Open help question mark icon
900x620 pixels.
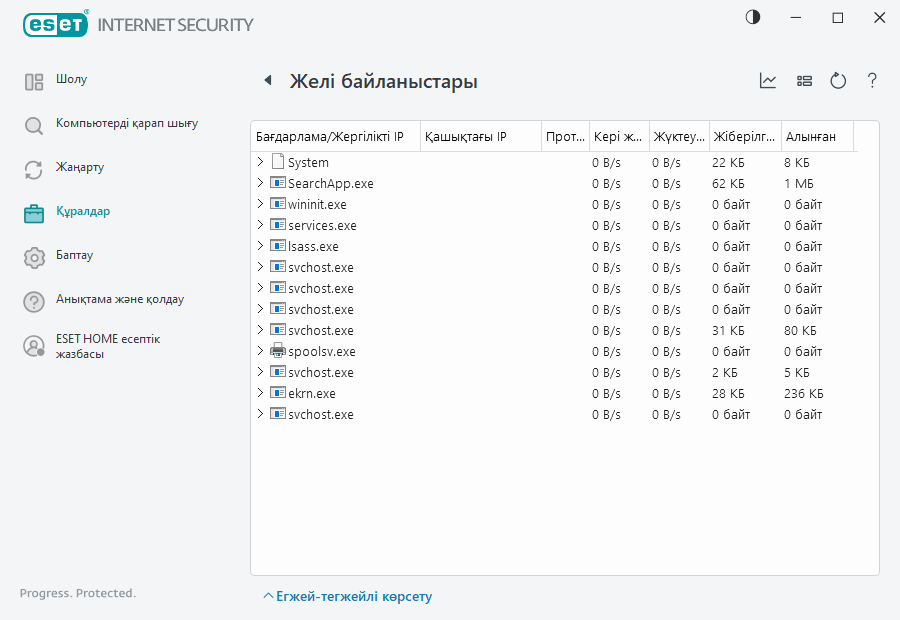[872, 81]
